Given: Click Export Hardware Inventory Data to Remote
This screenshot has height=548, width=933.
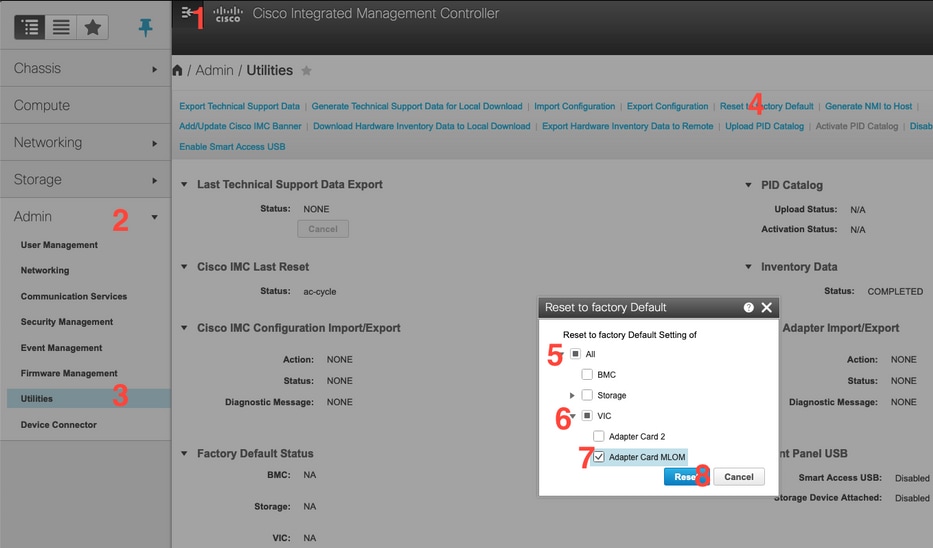Looking at the screenshot, I should pos(627,126).
